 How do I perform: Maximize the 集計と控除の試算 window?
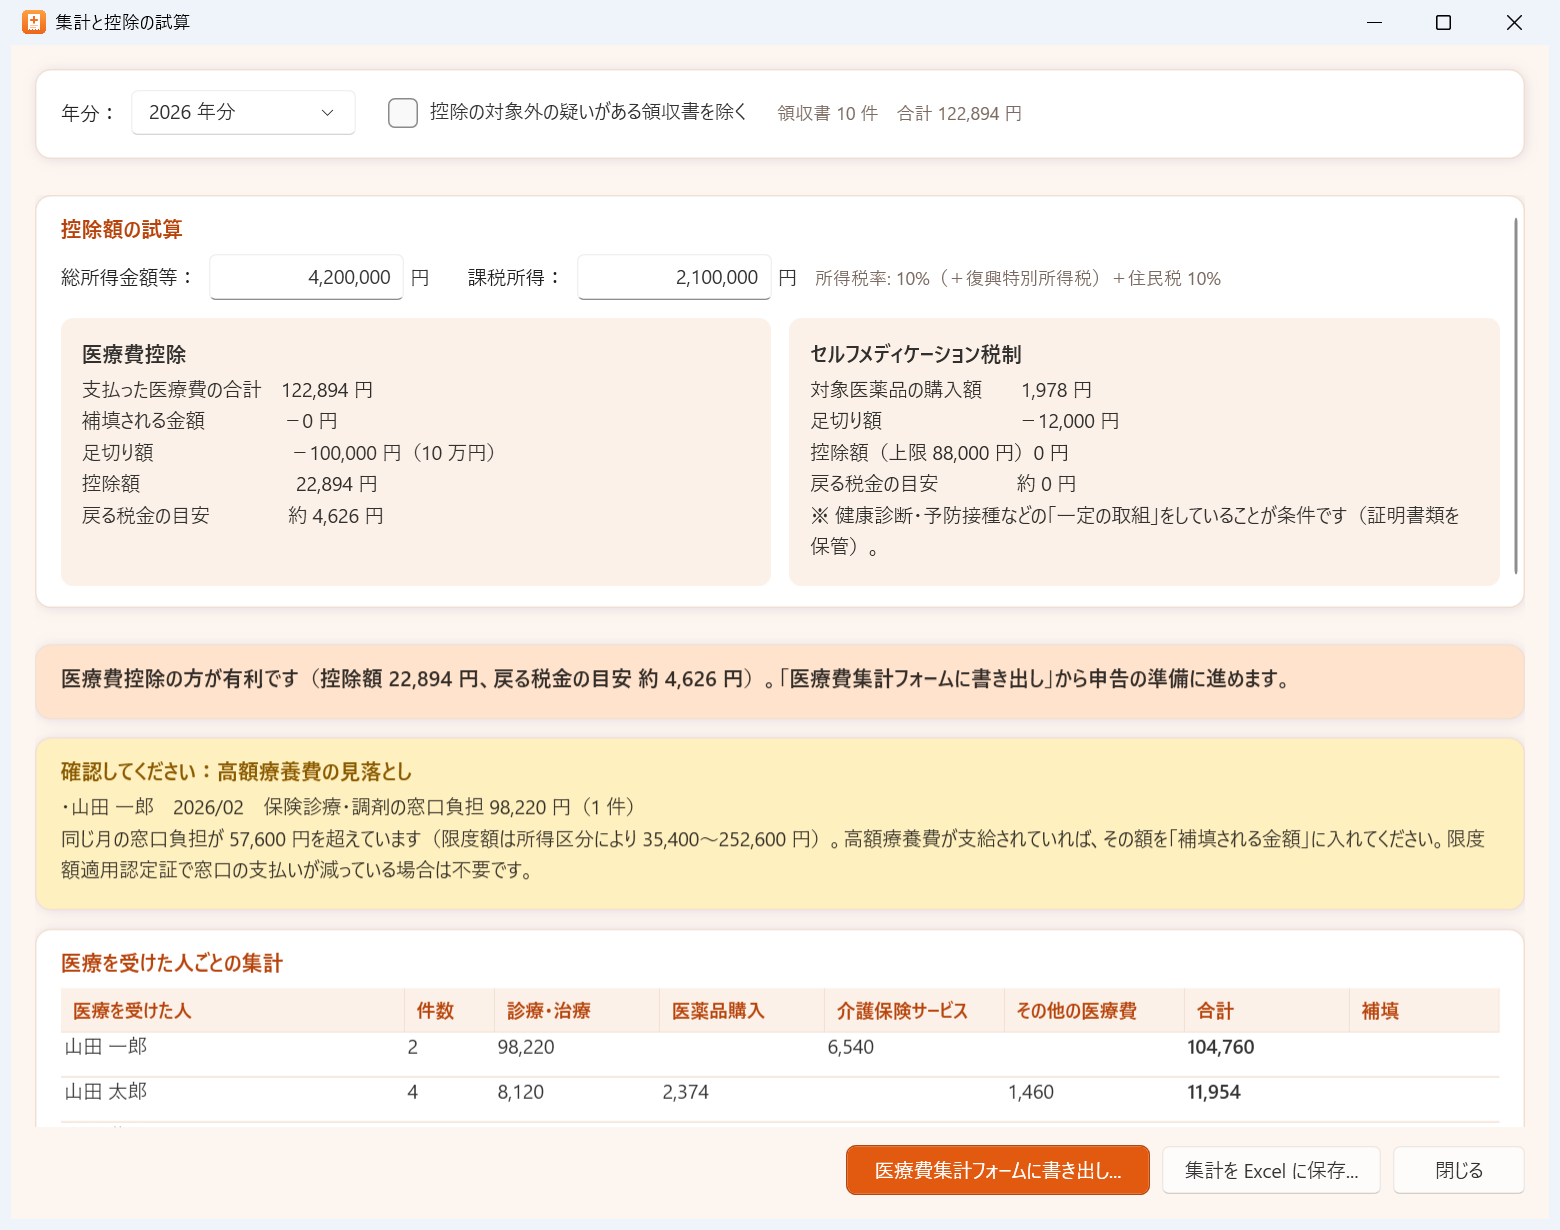coord(1443,22)
